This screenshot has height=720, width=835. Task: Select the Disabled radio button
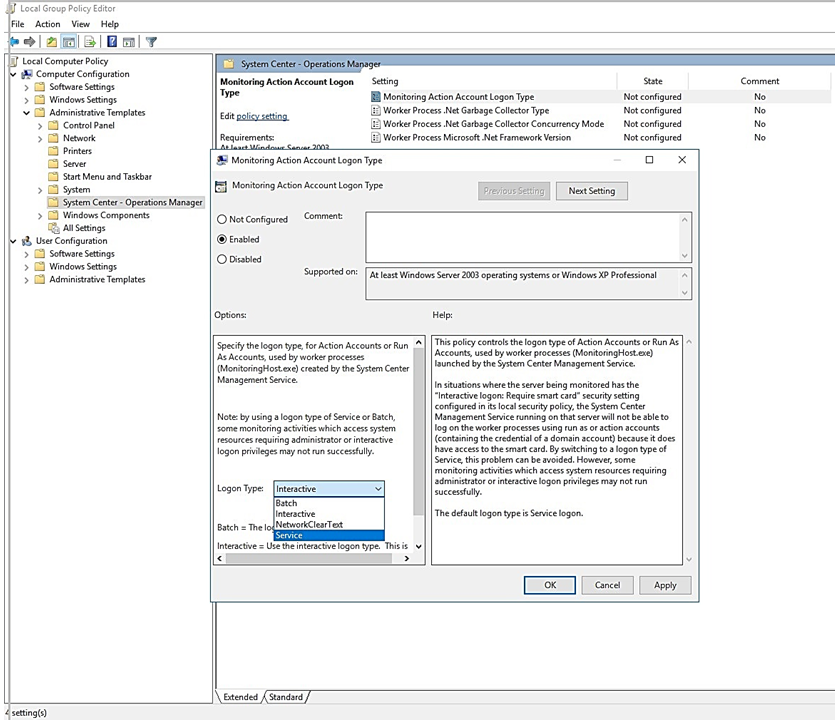[x=221, y=259]
